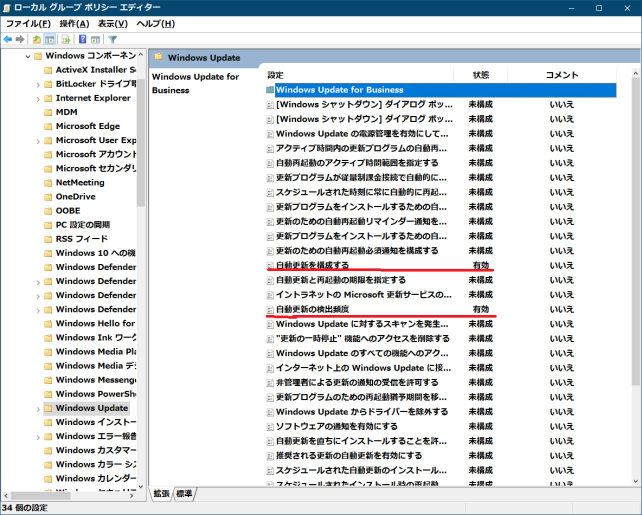The image size is (642, 515).
Task: Select Windows Hello for tree item
Action: [x=95, y=323]
